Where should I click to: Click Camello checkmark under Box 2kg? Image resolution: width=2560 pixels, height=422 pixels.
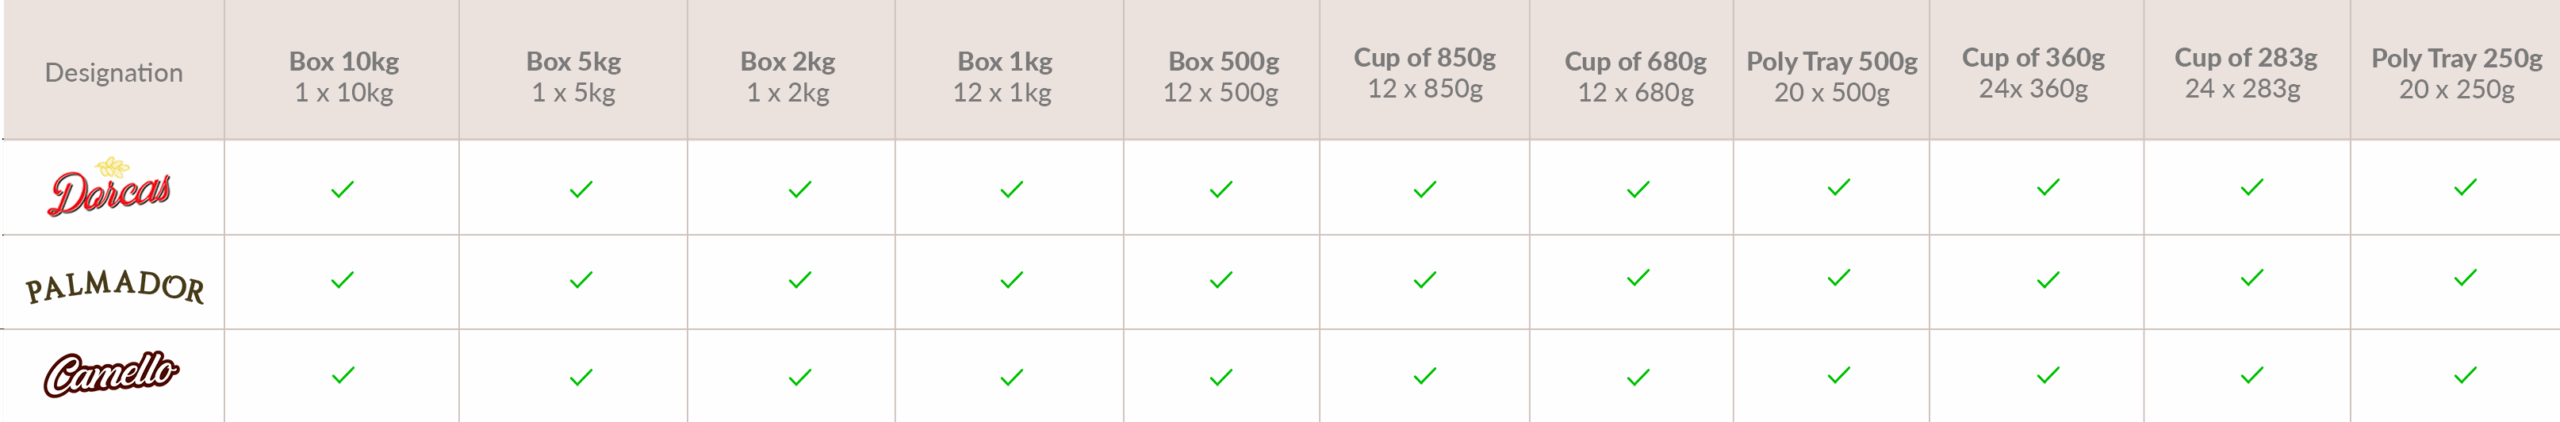[800, 377]
